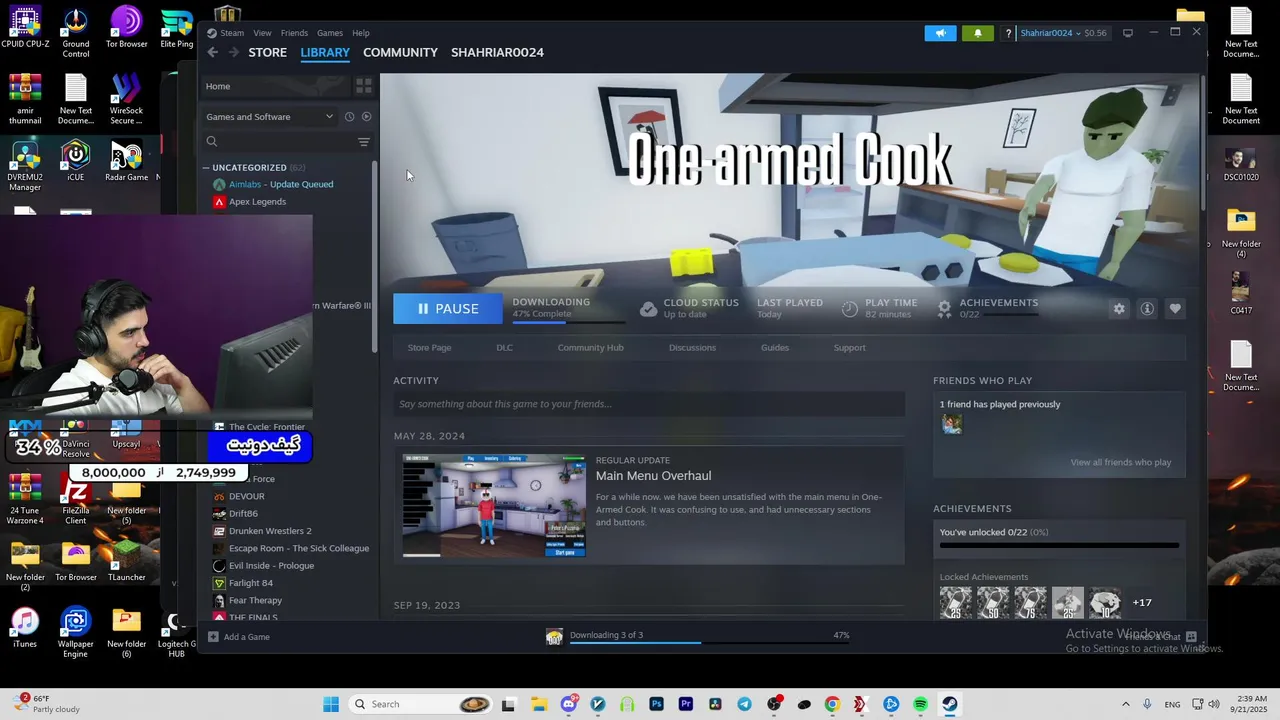
Task: Expand the Games and Software dropdown
Action: pyautogui.click(x=270, y=117)
